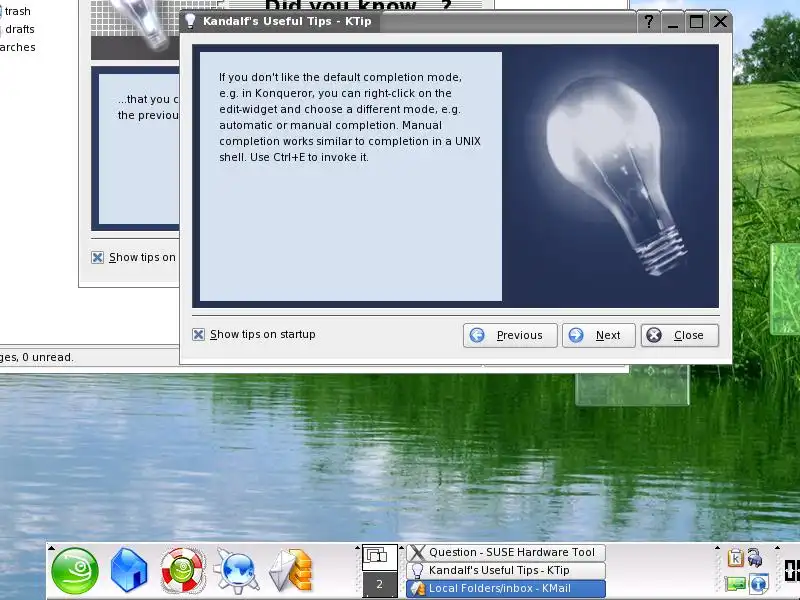The width and height of the screenshot is (800, 600).
Task: Click the blue info updater tray icon
Action: click(759, 584)
